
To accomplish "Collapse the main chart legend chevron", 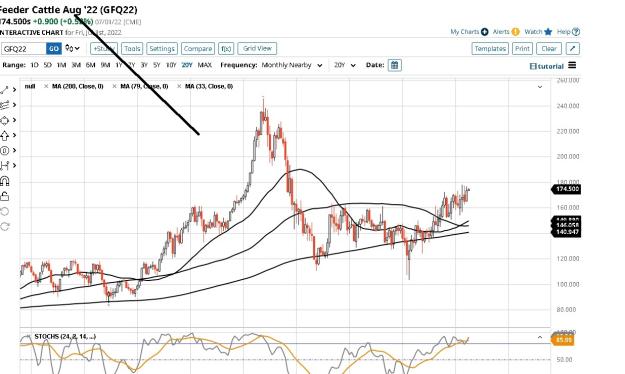I will point(540,87).
